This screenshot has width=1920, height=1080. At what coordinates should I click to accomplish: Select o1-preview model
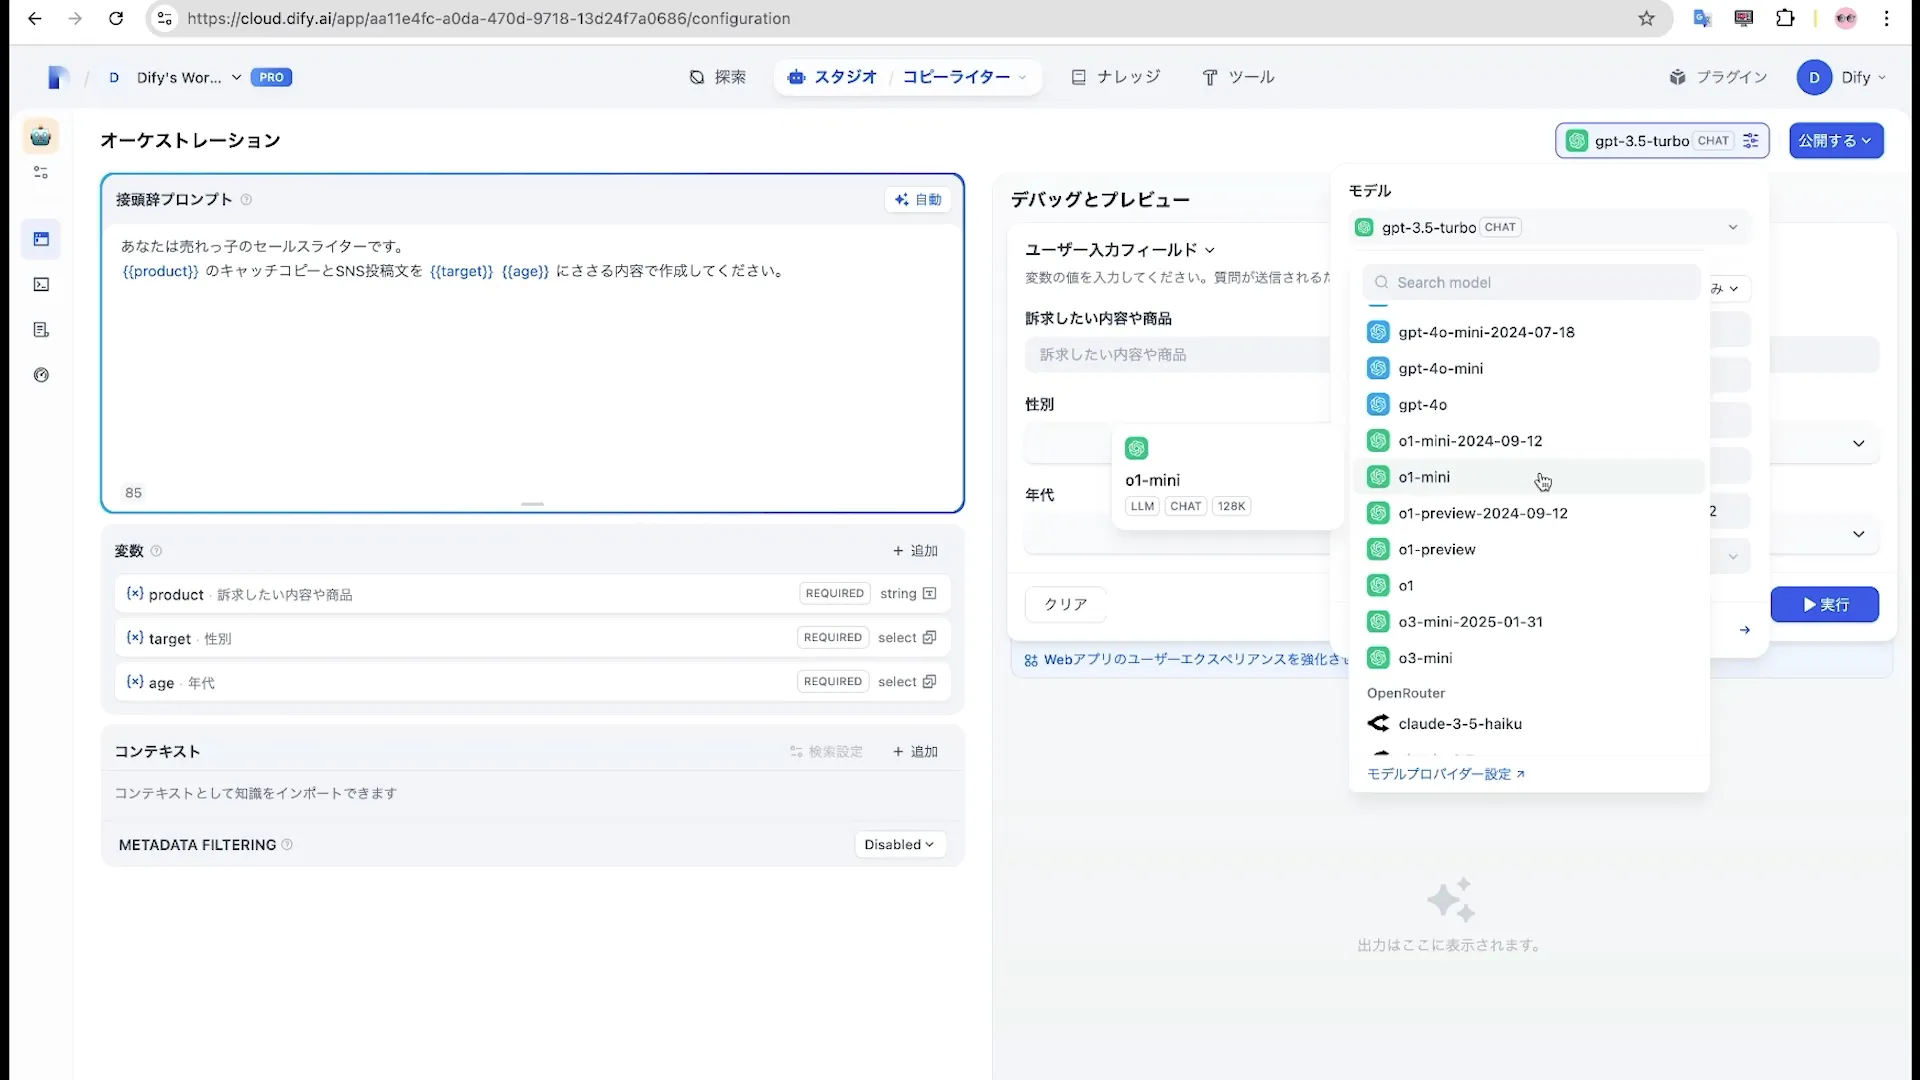pos(1529,550)
